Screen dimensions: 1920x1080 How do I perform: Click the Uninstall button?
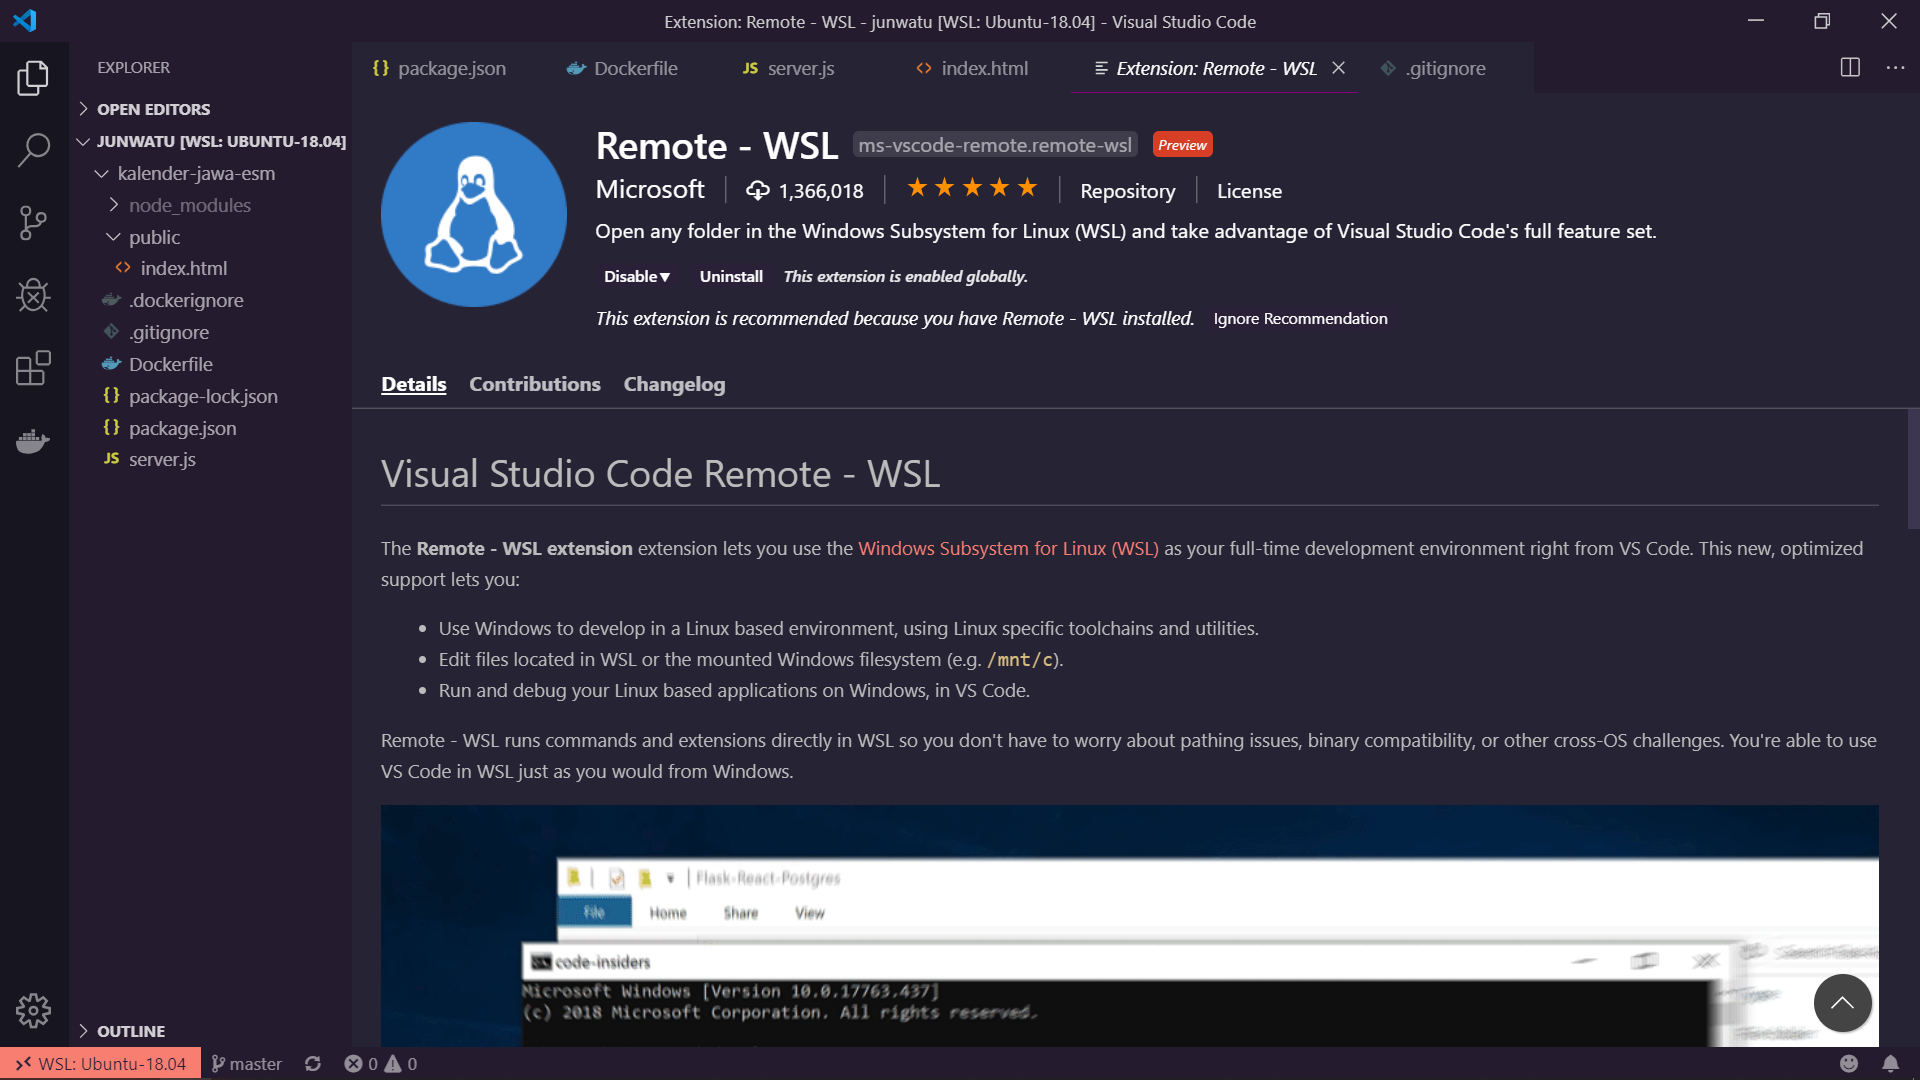pyautogui.click(x=731, y=276)
